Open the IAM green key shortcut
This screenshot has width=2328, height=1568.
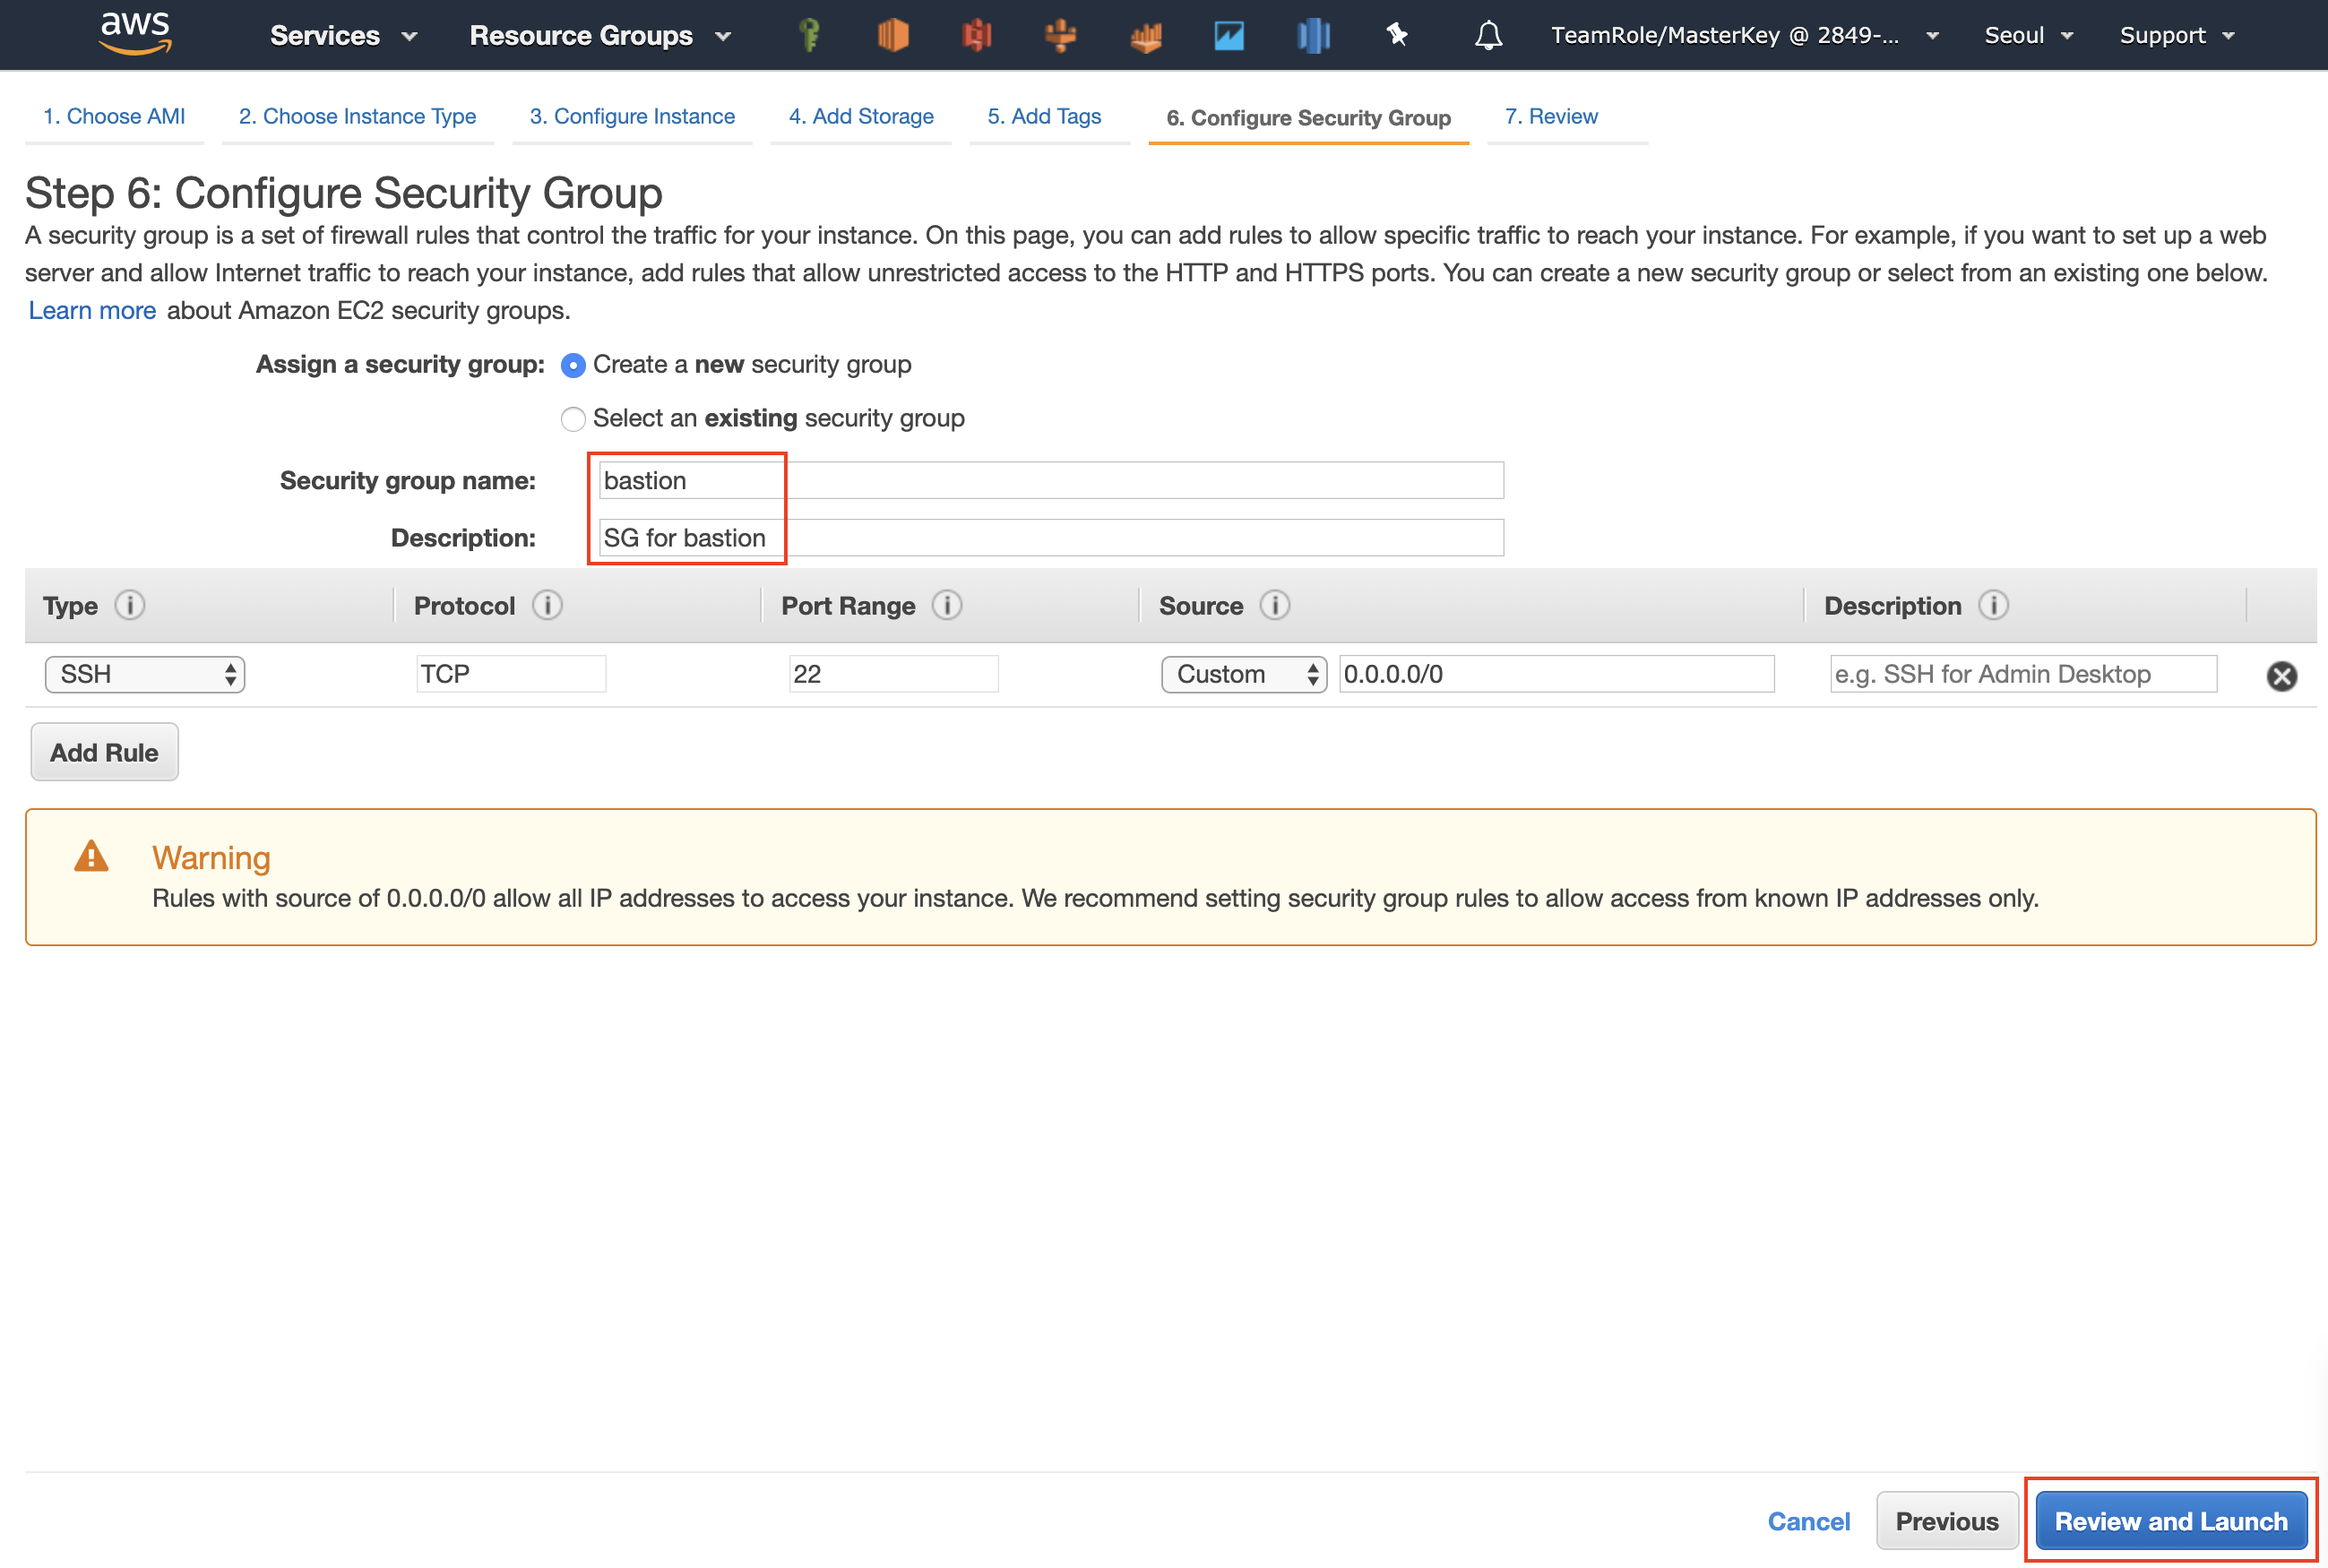pyautogui.click(x=810, y=35)
